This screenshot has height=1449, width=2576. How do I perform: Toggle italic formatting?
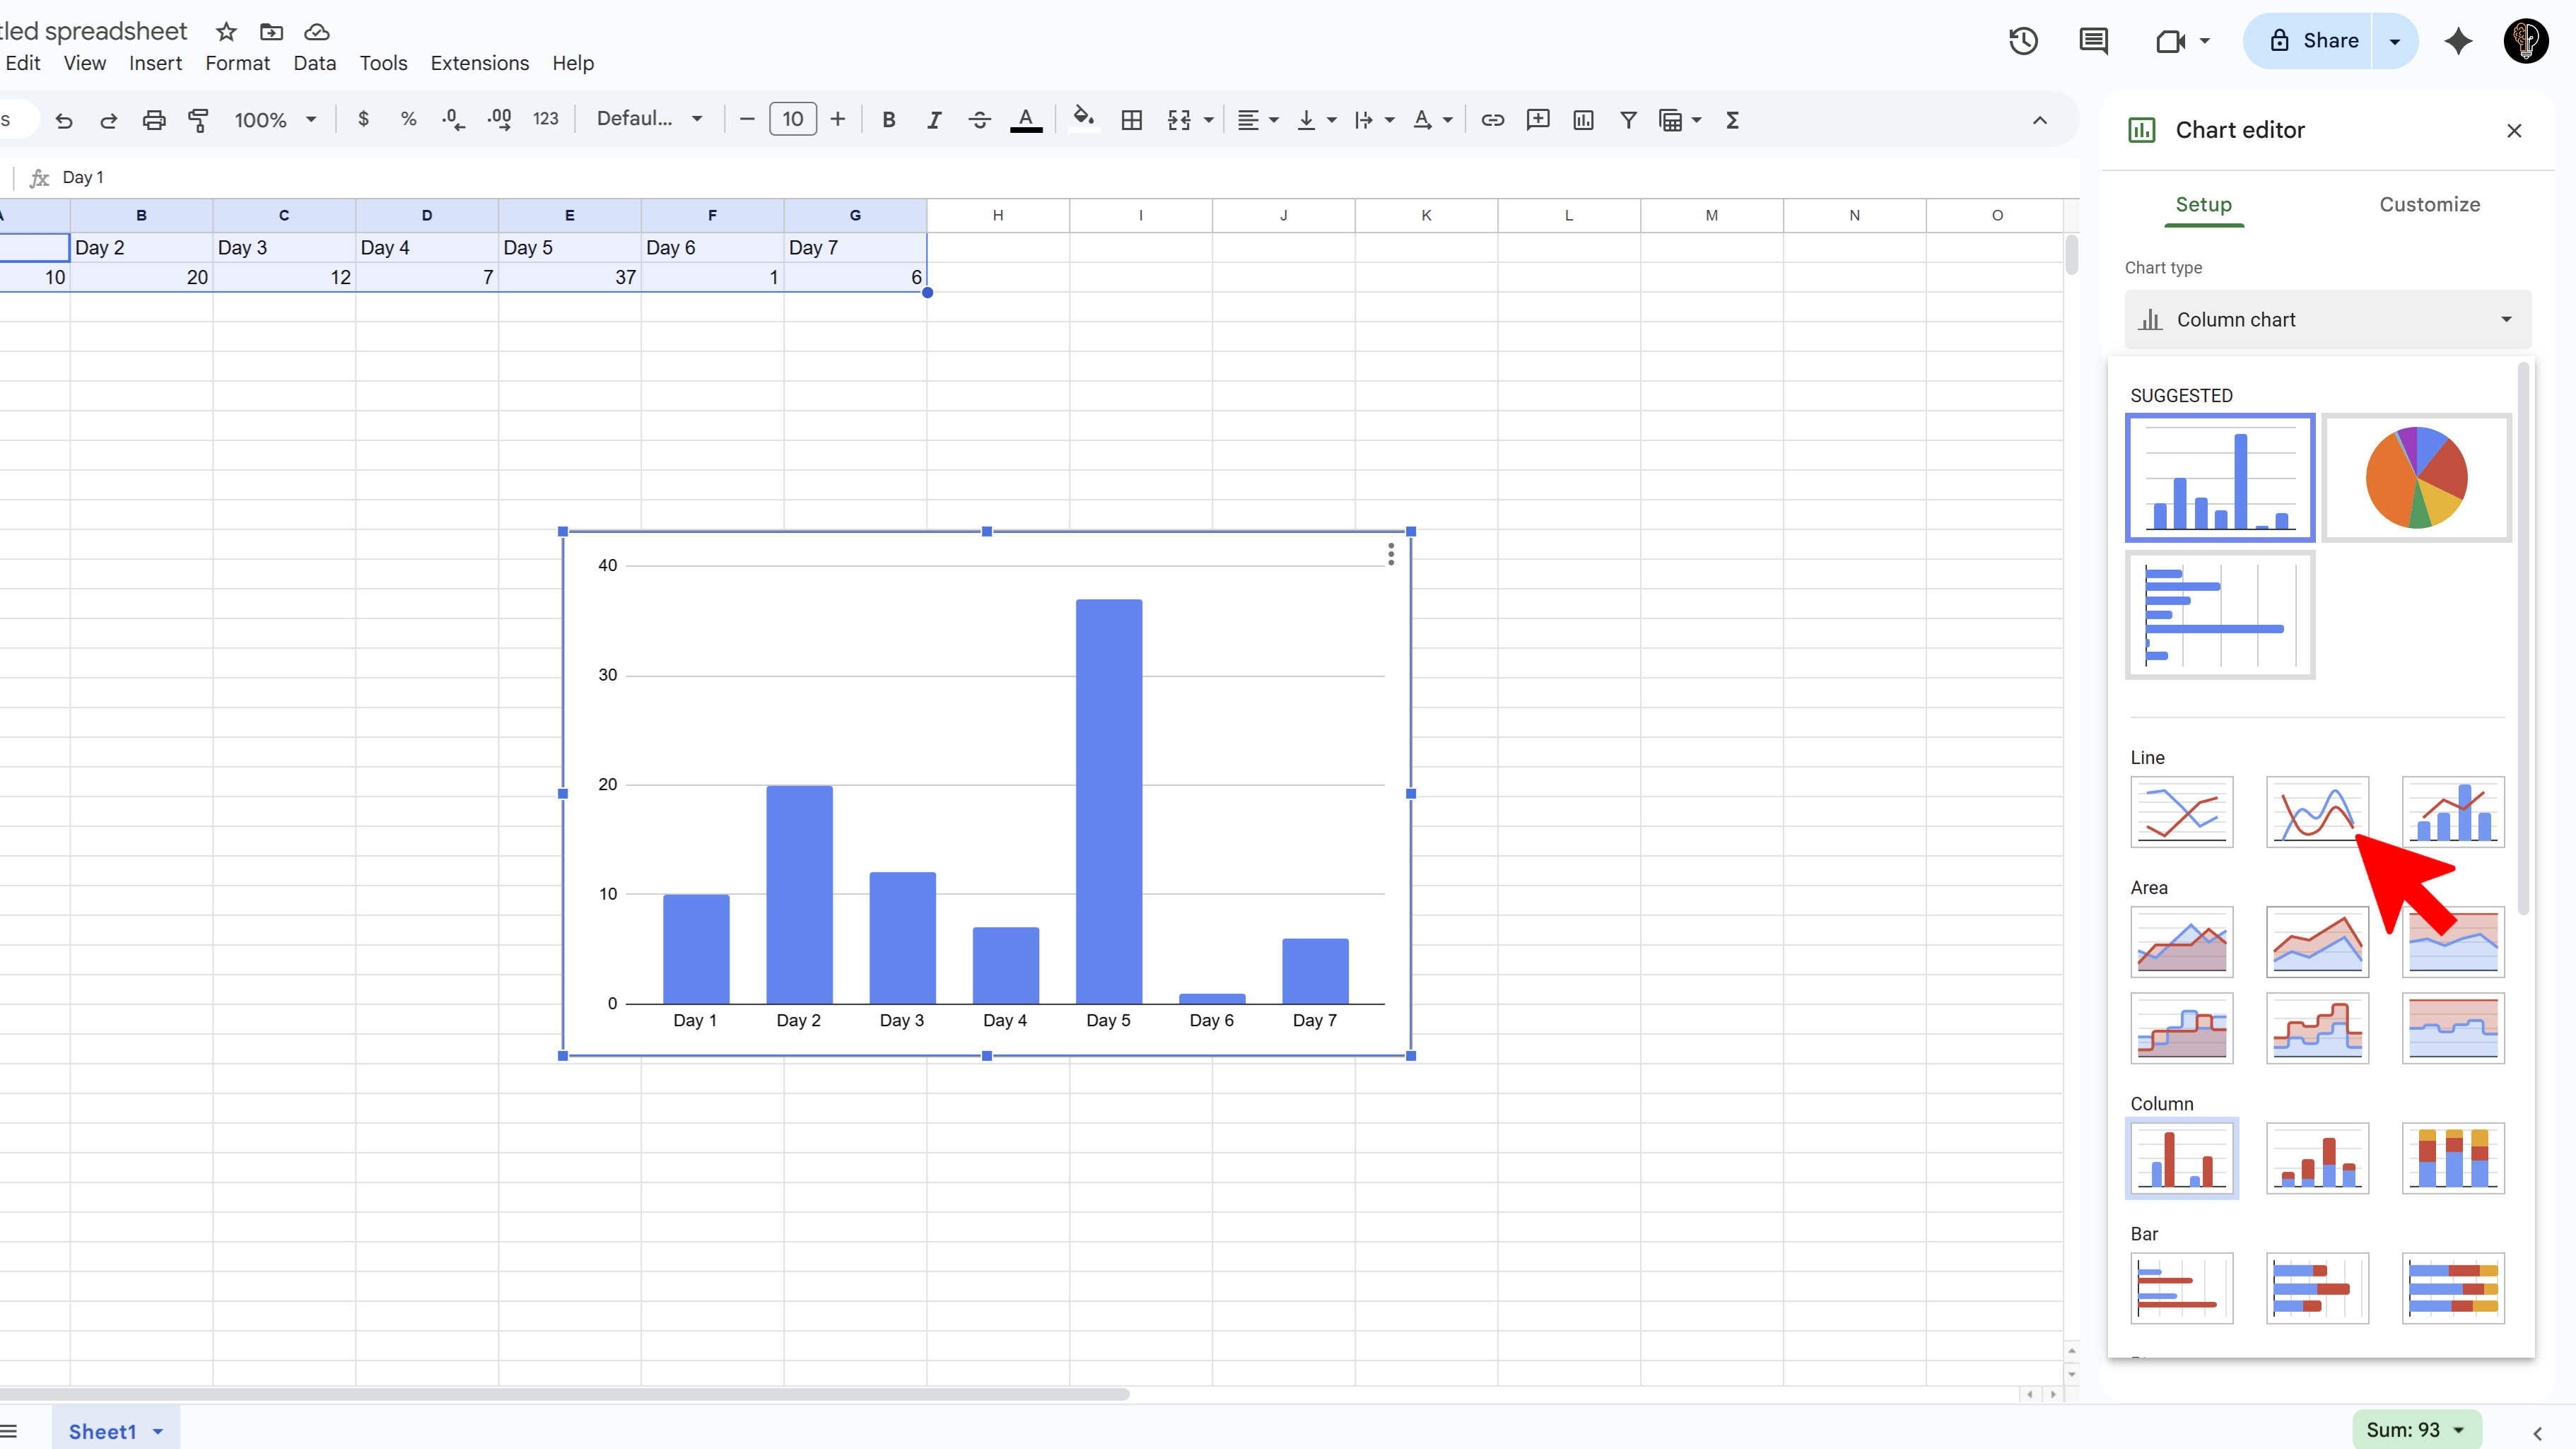[x=934, y=119]
